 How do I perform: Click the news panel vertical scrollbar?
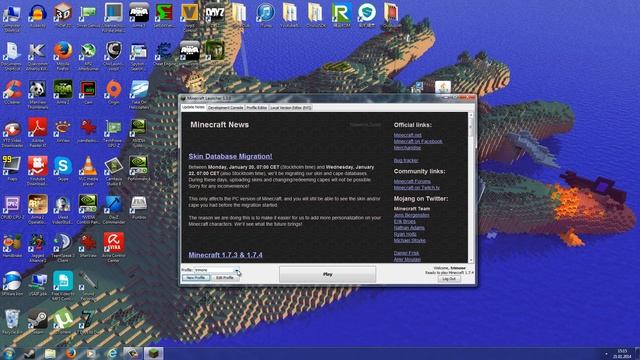pyautogui.click(x=471, y=188)
